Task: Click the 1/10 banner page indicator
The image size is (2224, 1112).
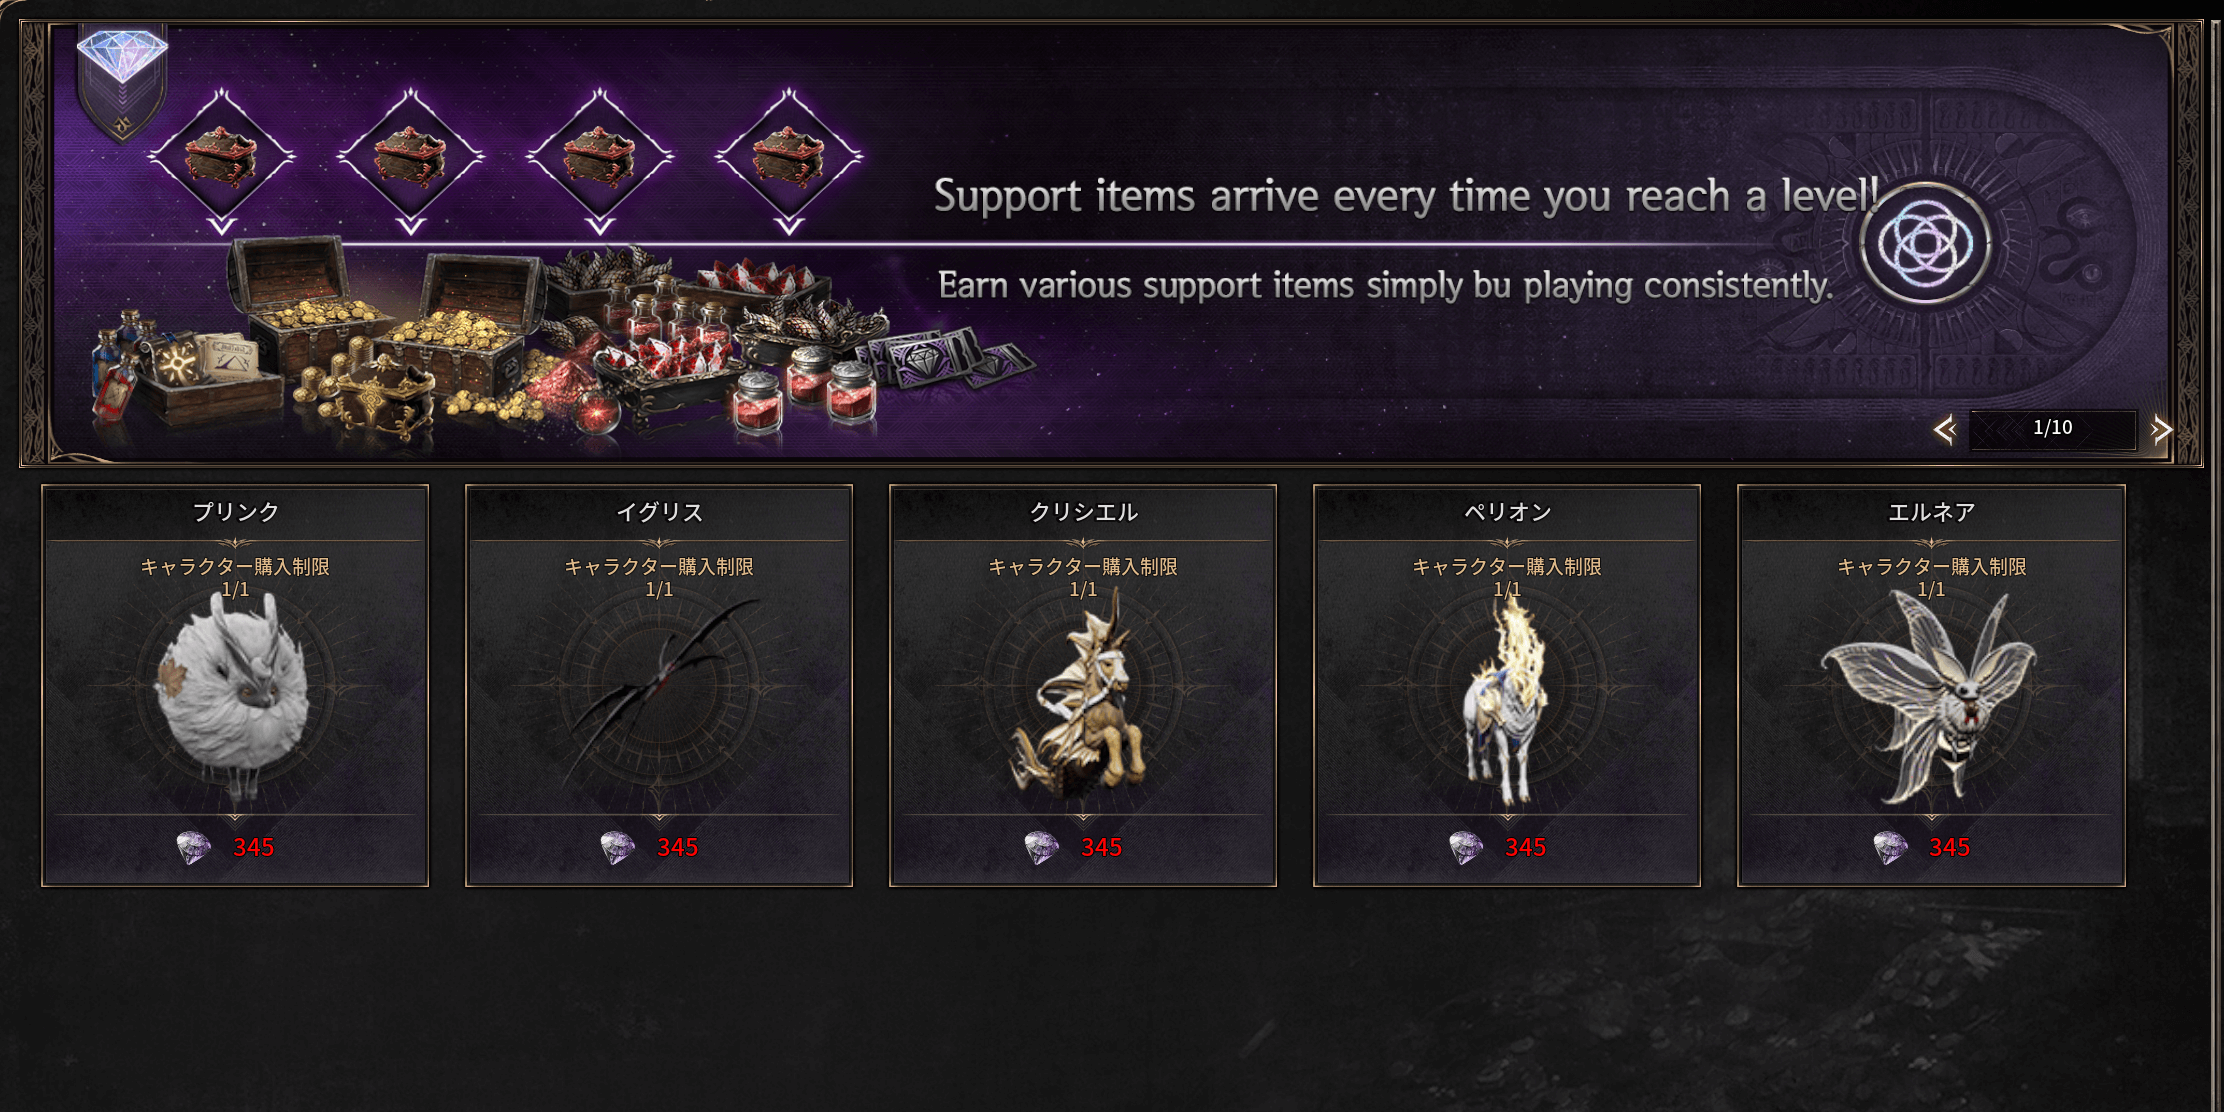Action: coord(2052,428)
